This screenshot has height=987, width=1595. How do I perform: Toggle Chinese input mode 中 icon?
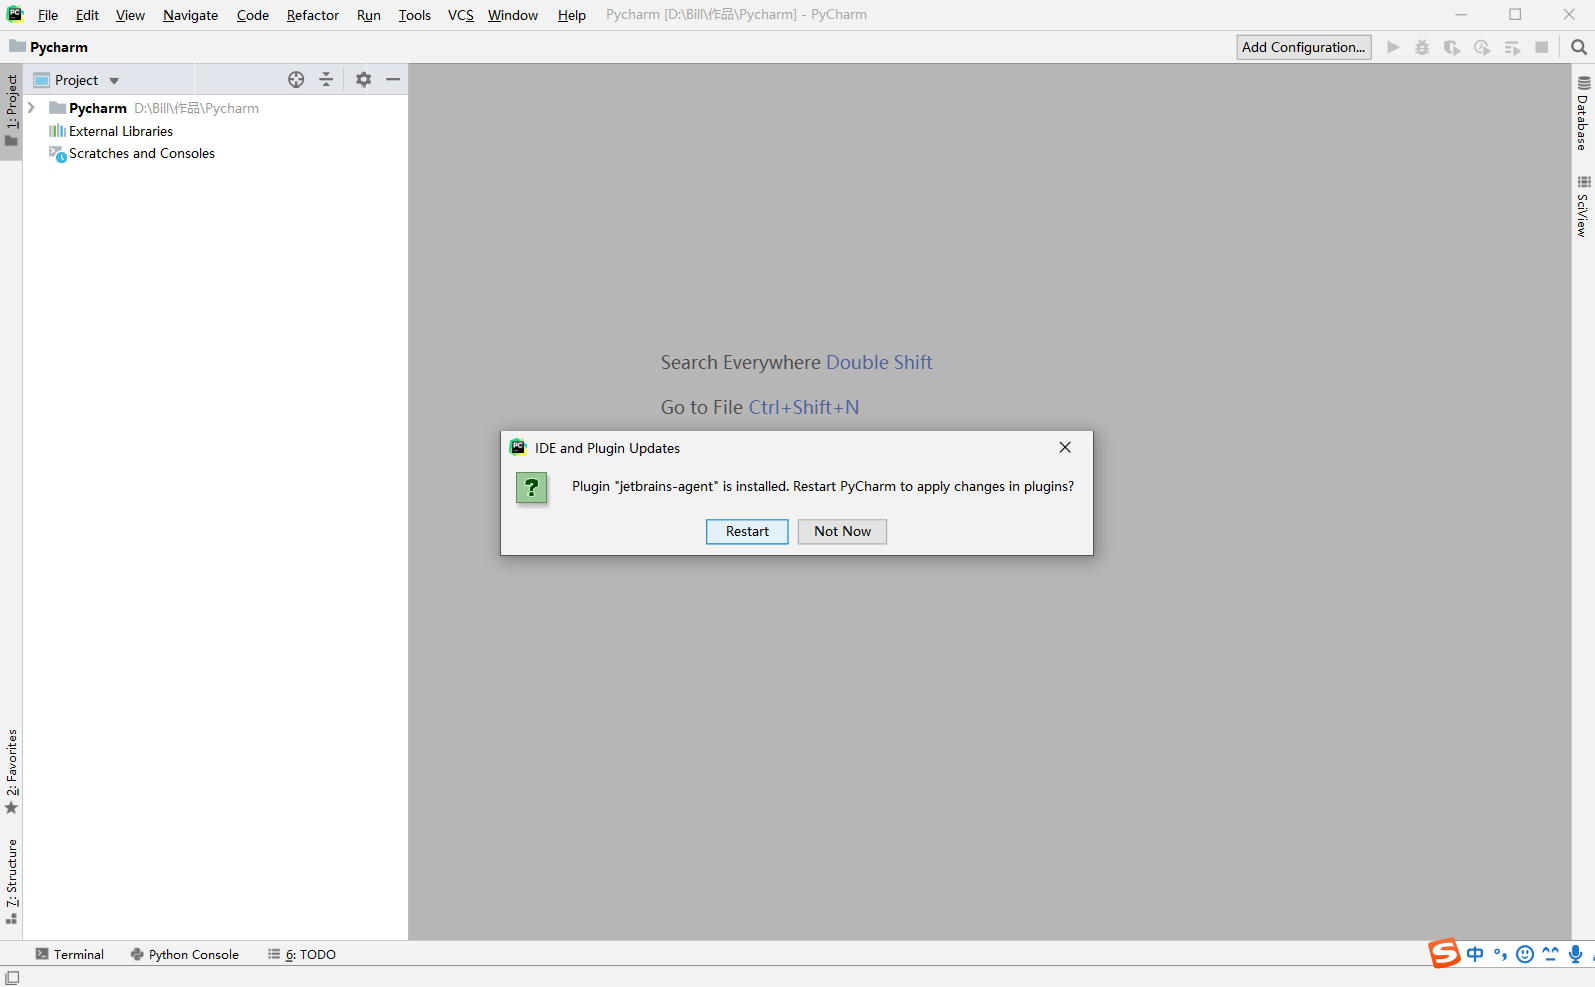click(1475, 954)
